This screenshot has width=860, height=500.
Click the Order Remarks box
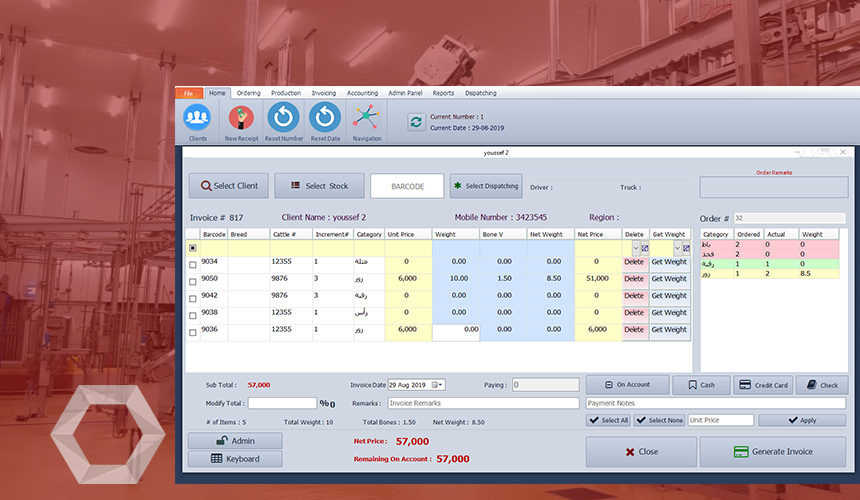[774, 187]
